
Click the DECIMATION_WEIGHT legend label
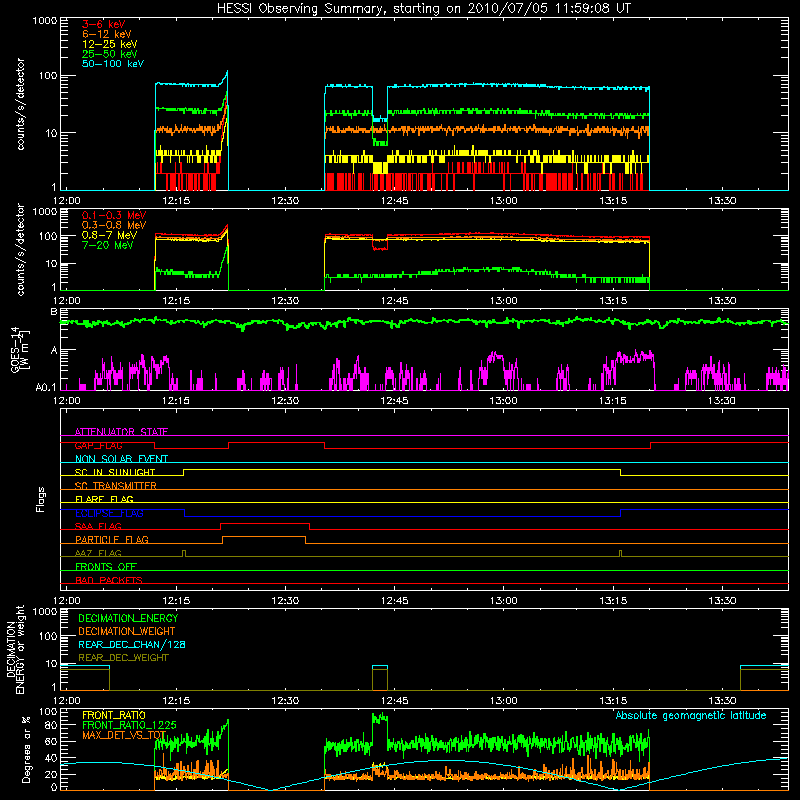pyautogui.click(x=127, y=631)
